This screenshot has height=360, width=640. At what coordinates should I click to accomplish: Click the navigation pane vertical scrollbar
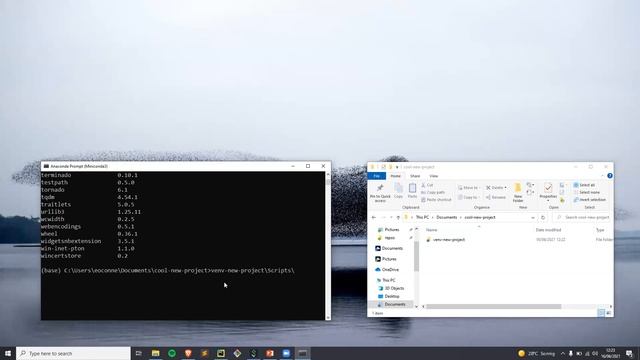click(x=416, y=256)
